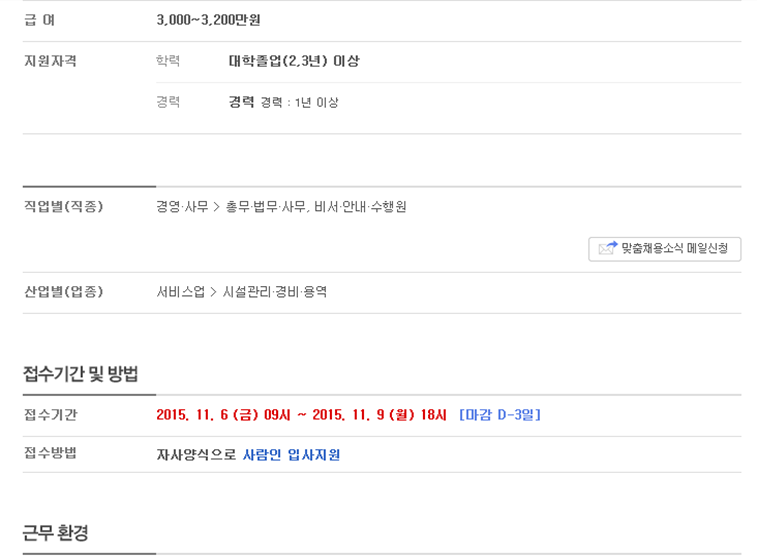Click the 산업별(업종) row label
This screenshot has width=757, height=558.
pos(64,292)
